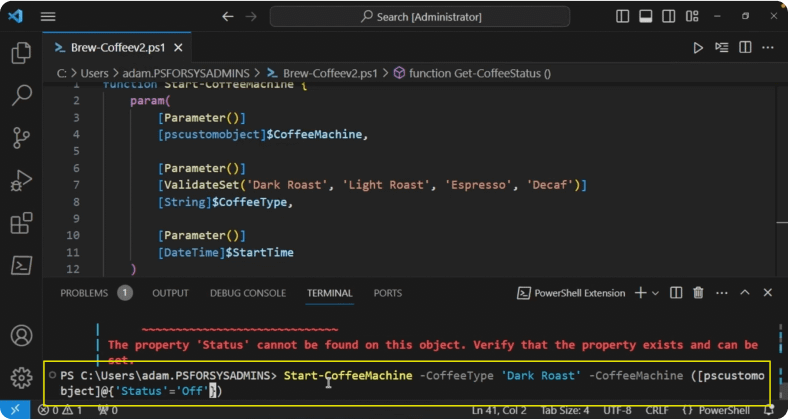Image resolution: width=788 pixels, height=420 pixels.
Task: Open the Source Control view
Action: click(x=21, y=138)
